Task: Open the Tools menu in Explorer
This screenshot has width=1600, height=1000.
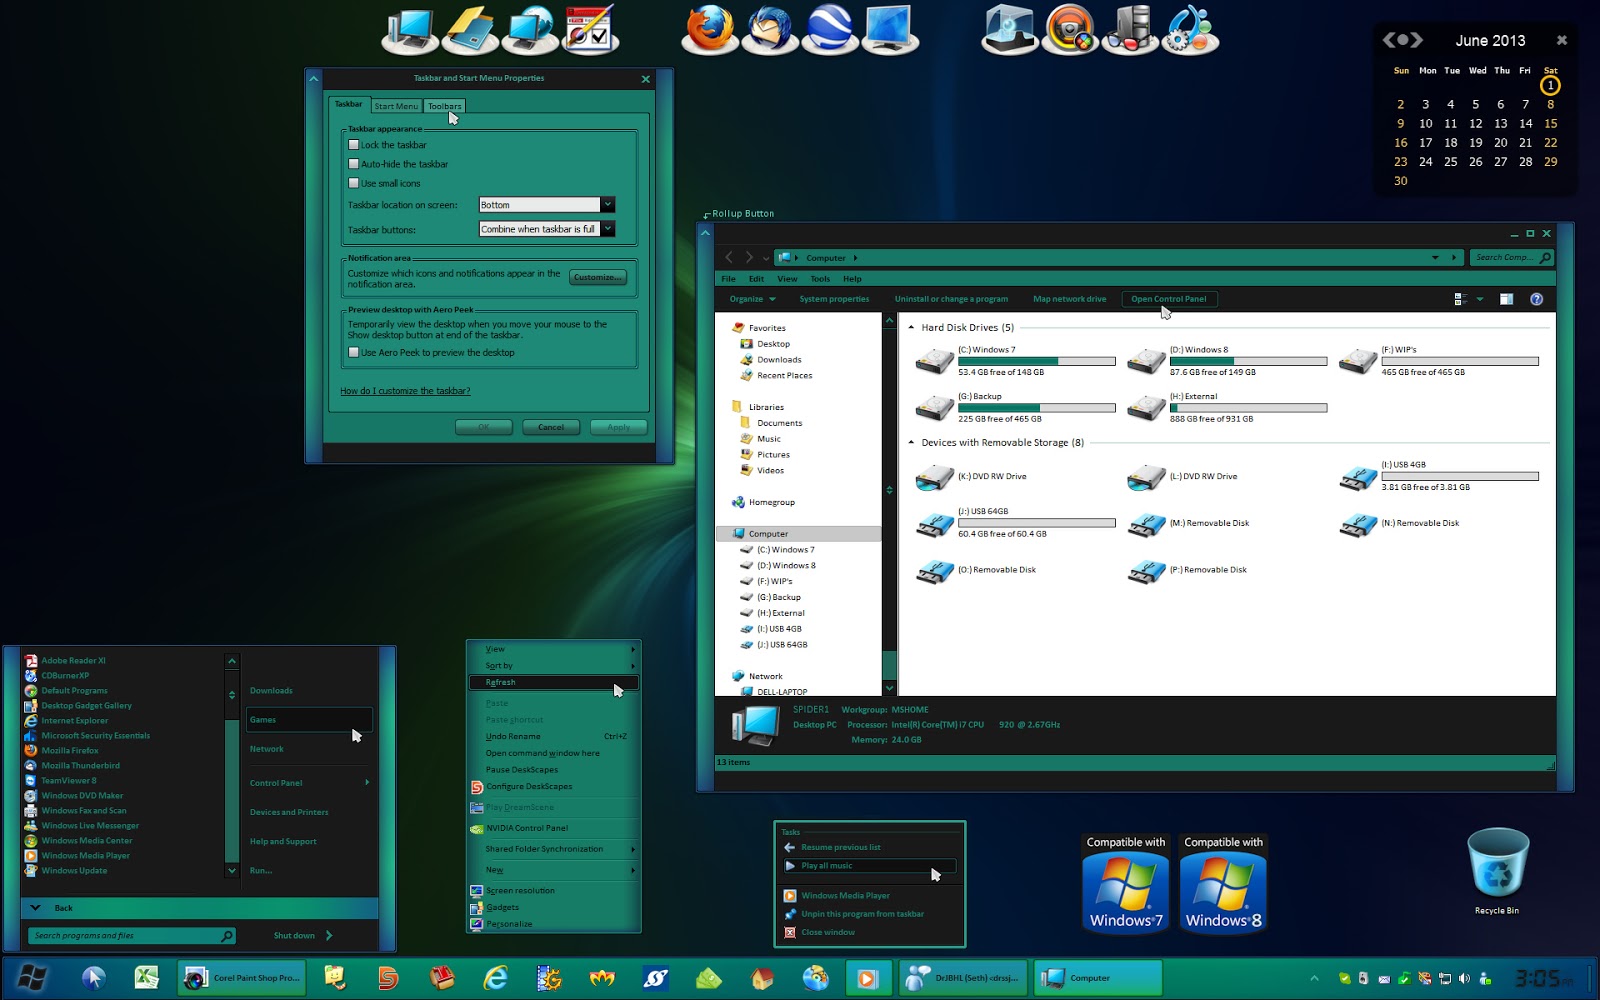Action: click(x=819, y=279)
